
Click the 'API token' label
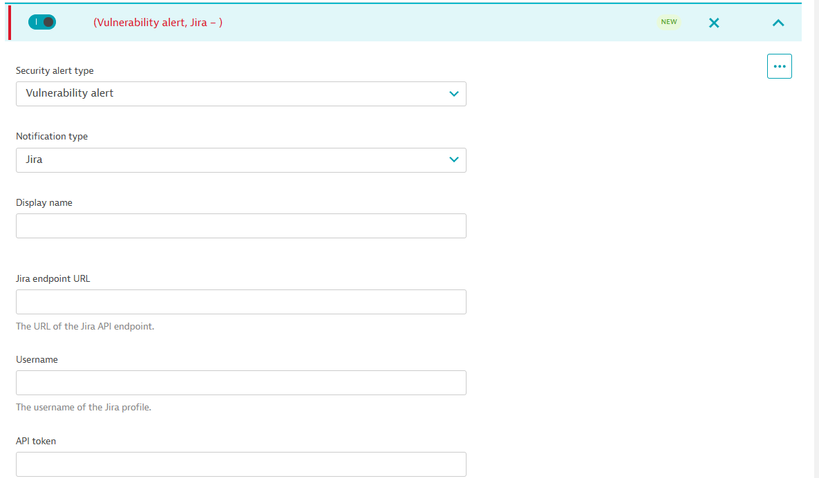[36, 441]
